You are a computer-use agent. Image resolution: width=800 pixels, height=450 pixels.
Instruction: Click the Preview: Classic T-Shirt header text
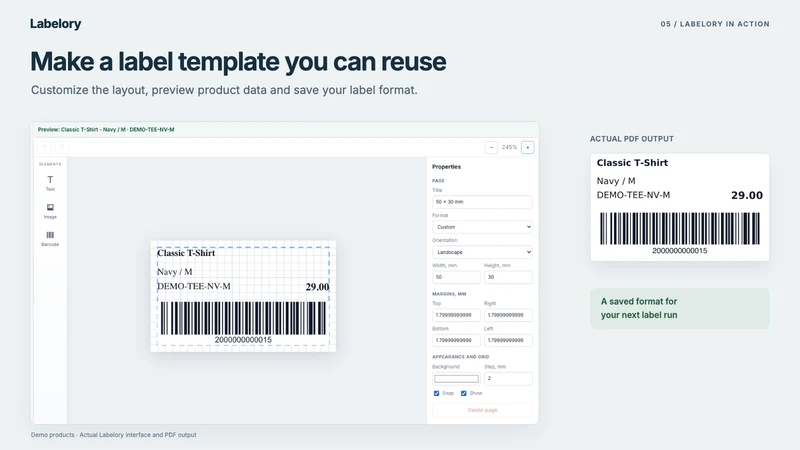click(x=106, y=130)
